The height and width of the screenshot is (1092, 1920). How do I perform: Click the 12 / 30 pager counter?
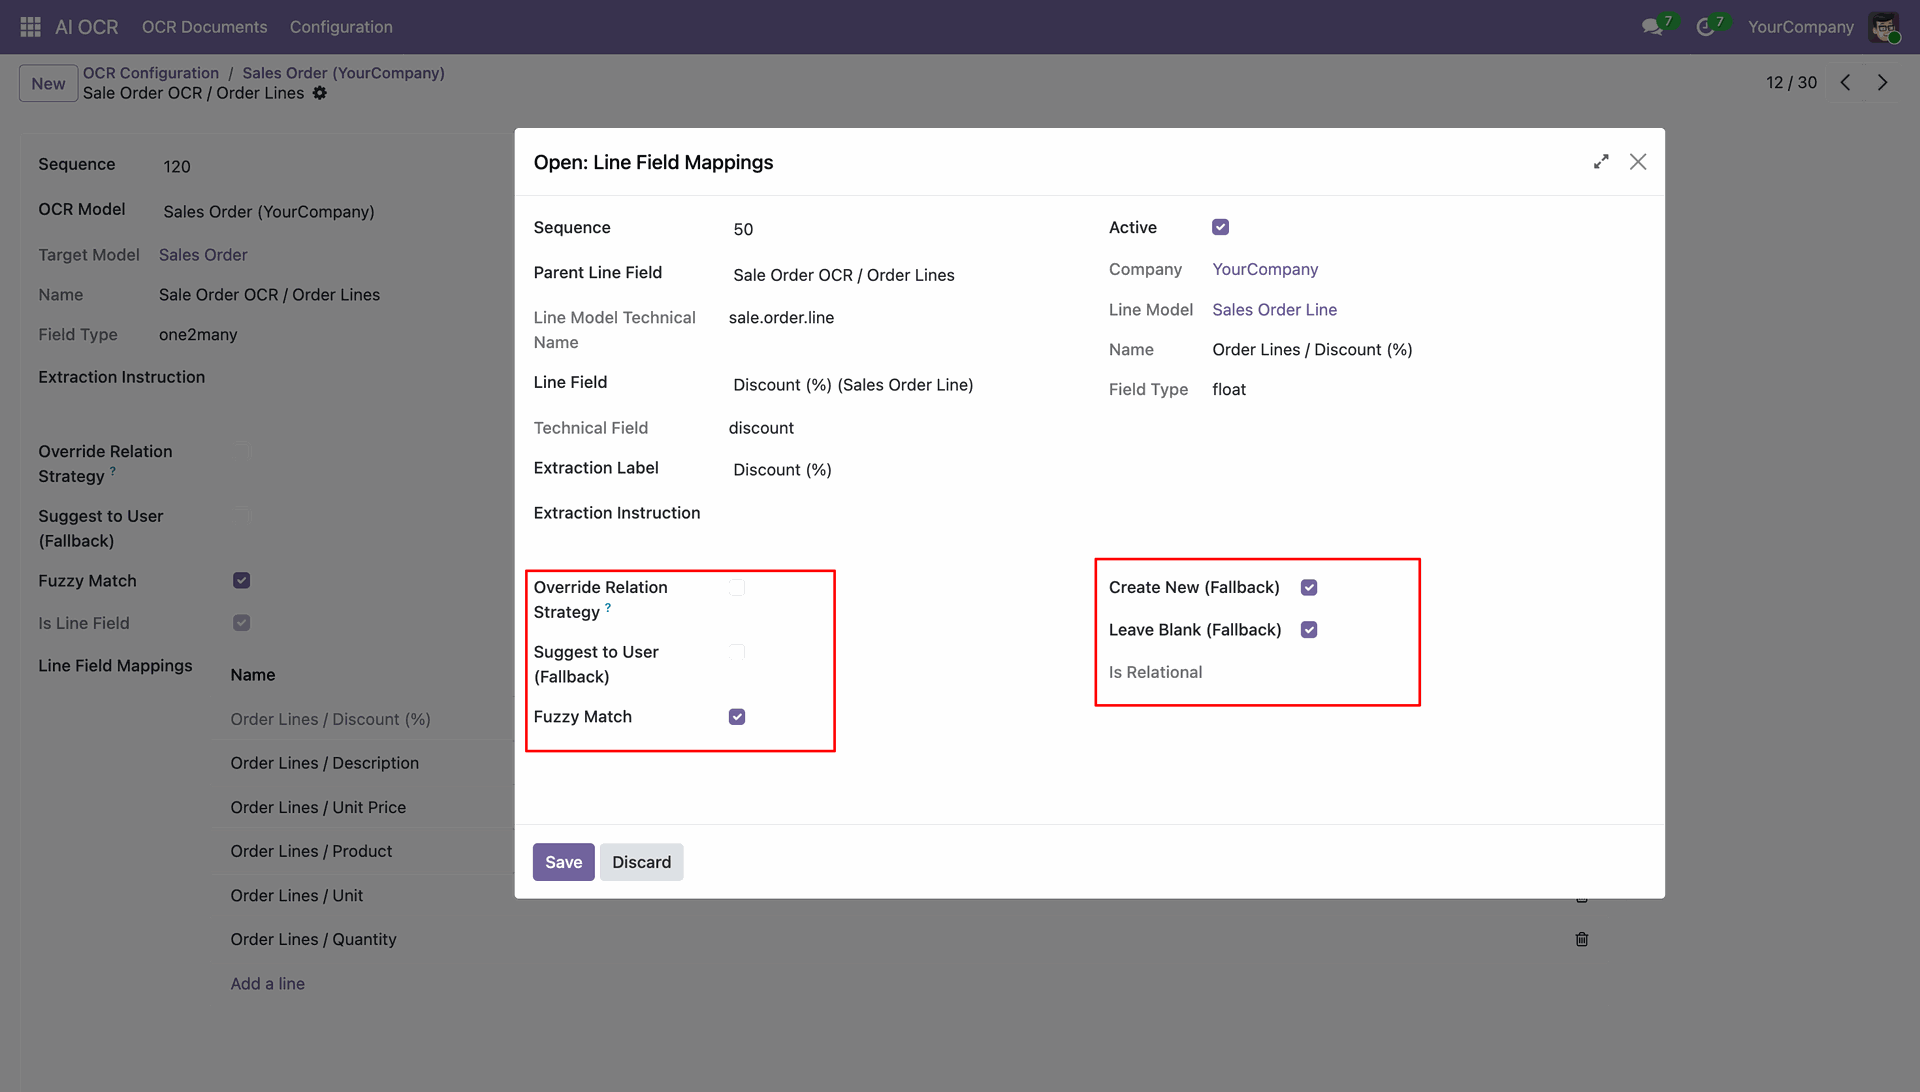coord(1791,83)
